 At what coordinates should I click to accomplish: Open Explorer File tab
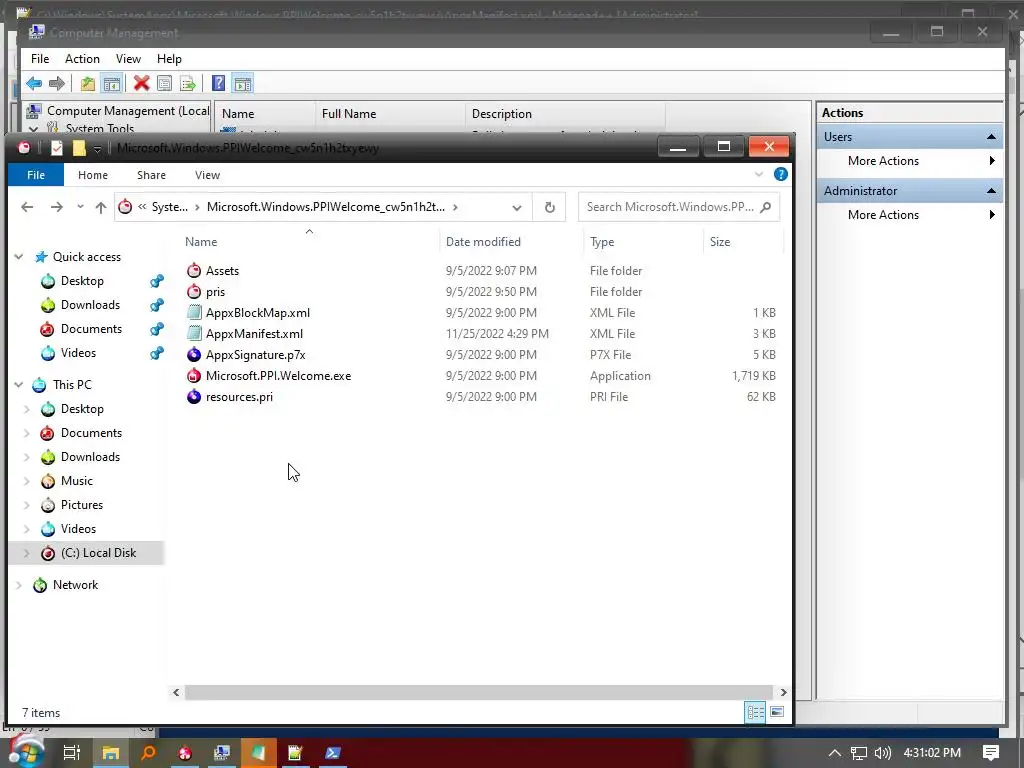[x=36, y=175]
